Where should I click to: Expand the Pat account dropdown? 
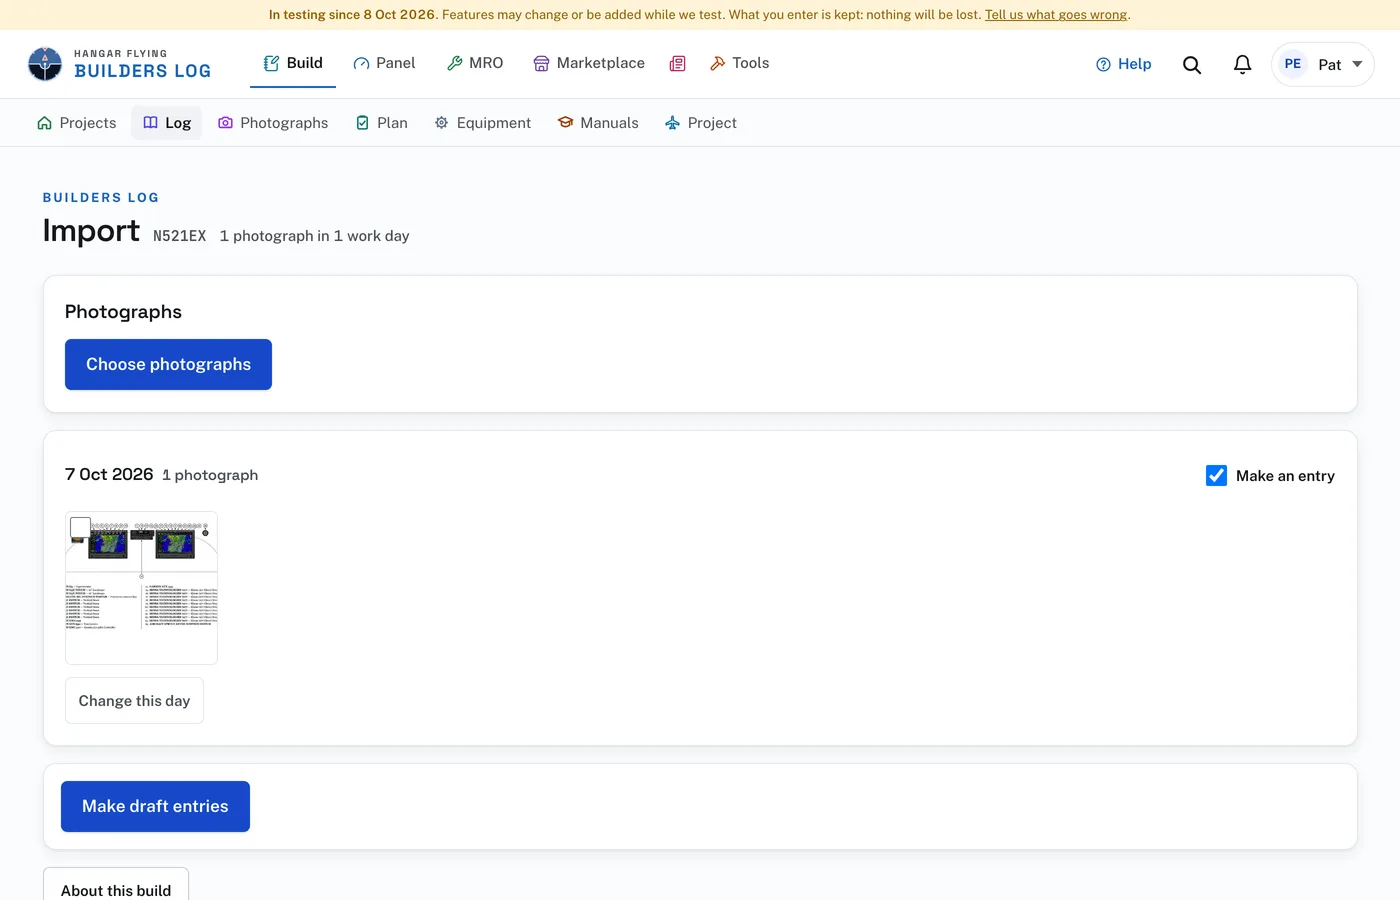click(x=1323, y=64)
